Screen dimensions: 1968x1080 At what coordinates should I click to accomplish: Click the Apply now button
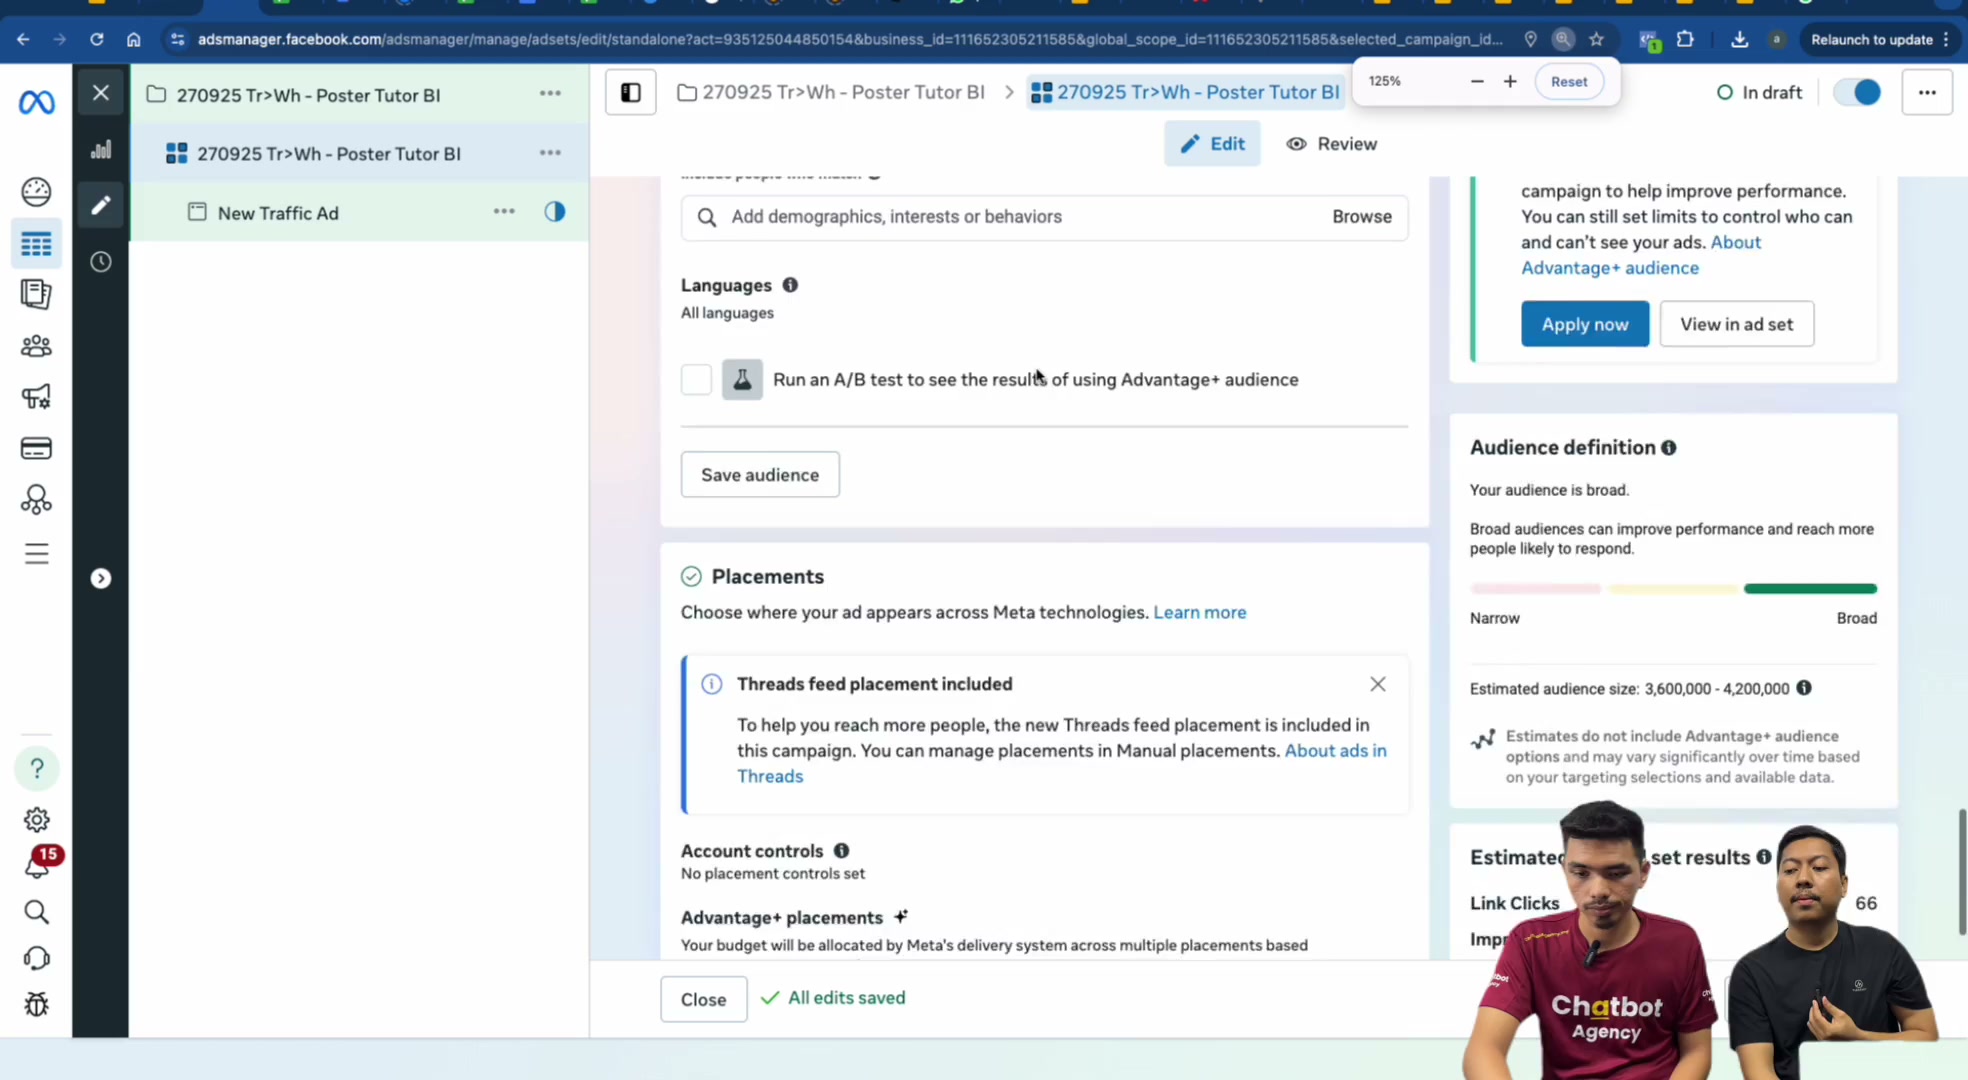pyautogui.click(x=1585, y=324)
